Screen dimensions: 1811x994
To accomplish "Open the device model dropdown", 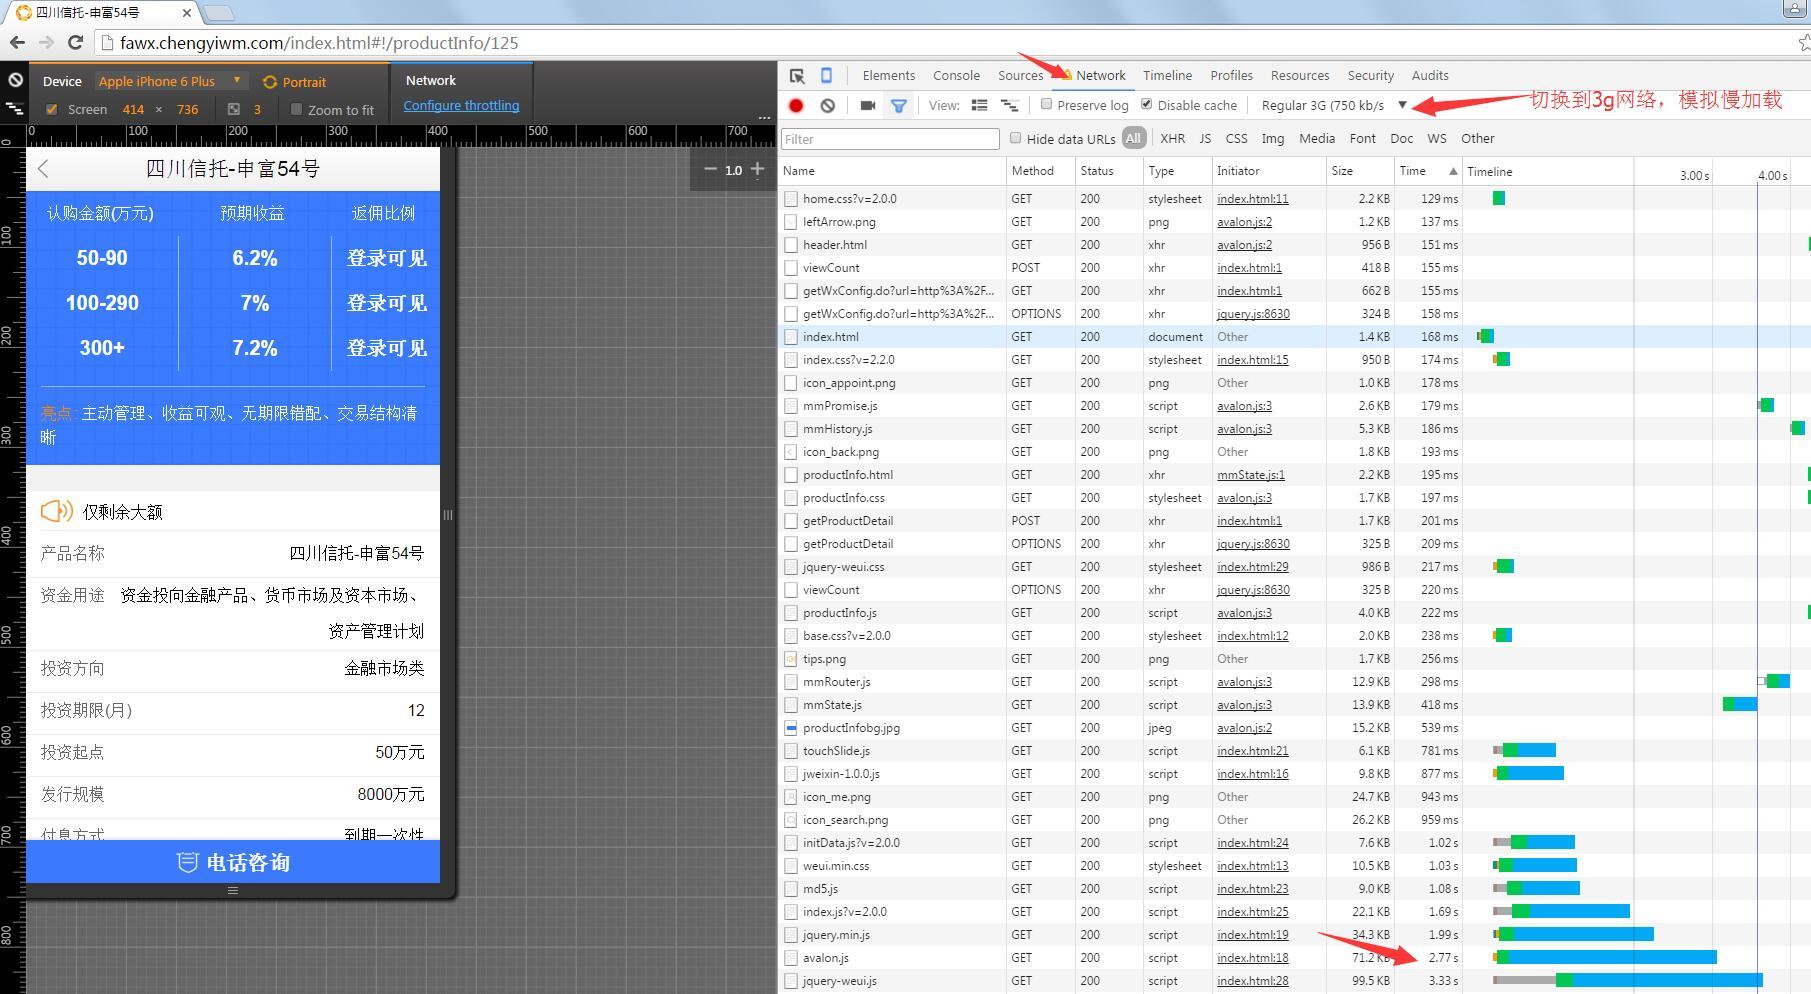I will tap(171, 81).
